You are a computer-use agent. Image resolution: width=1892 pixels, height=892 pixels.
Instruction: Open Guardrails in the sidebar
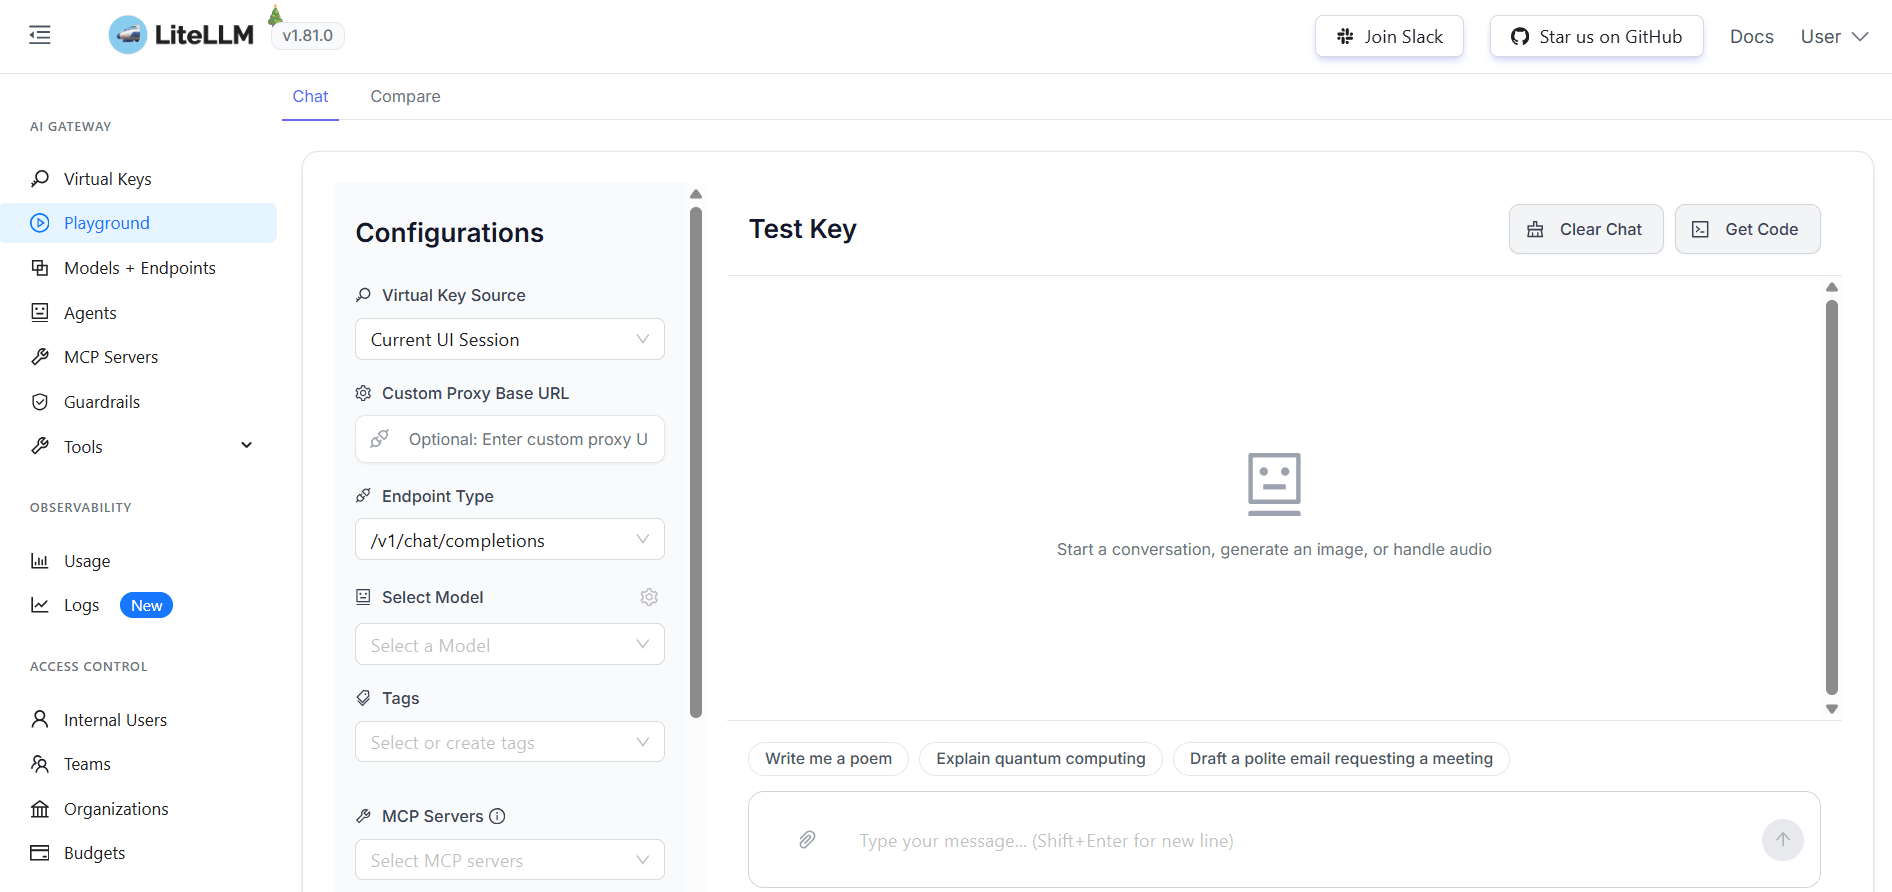(x=140, y=402)
